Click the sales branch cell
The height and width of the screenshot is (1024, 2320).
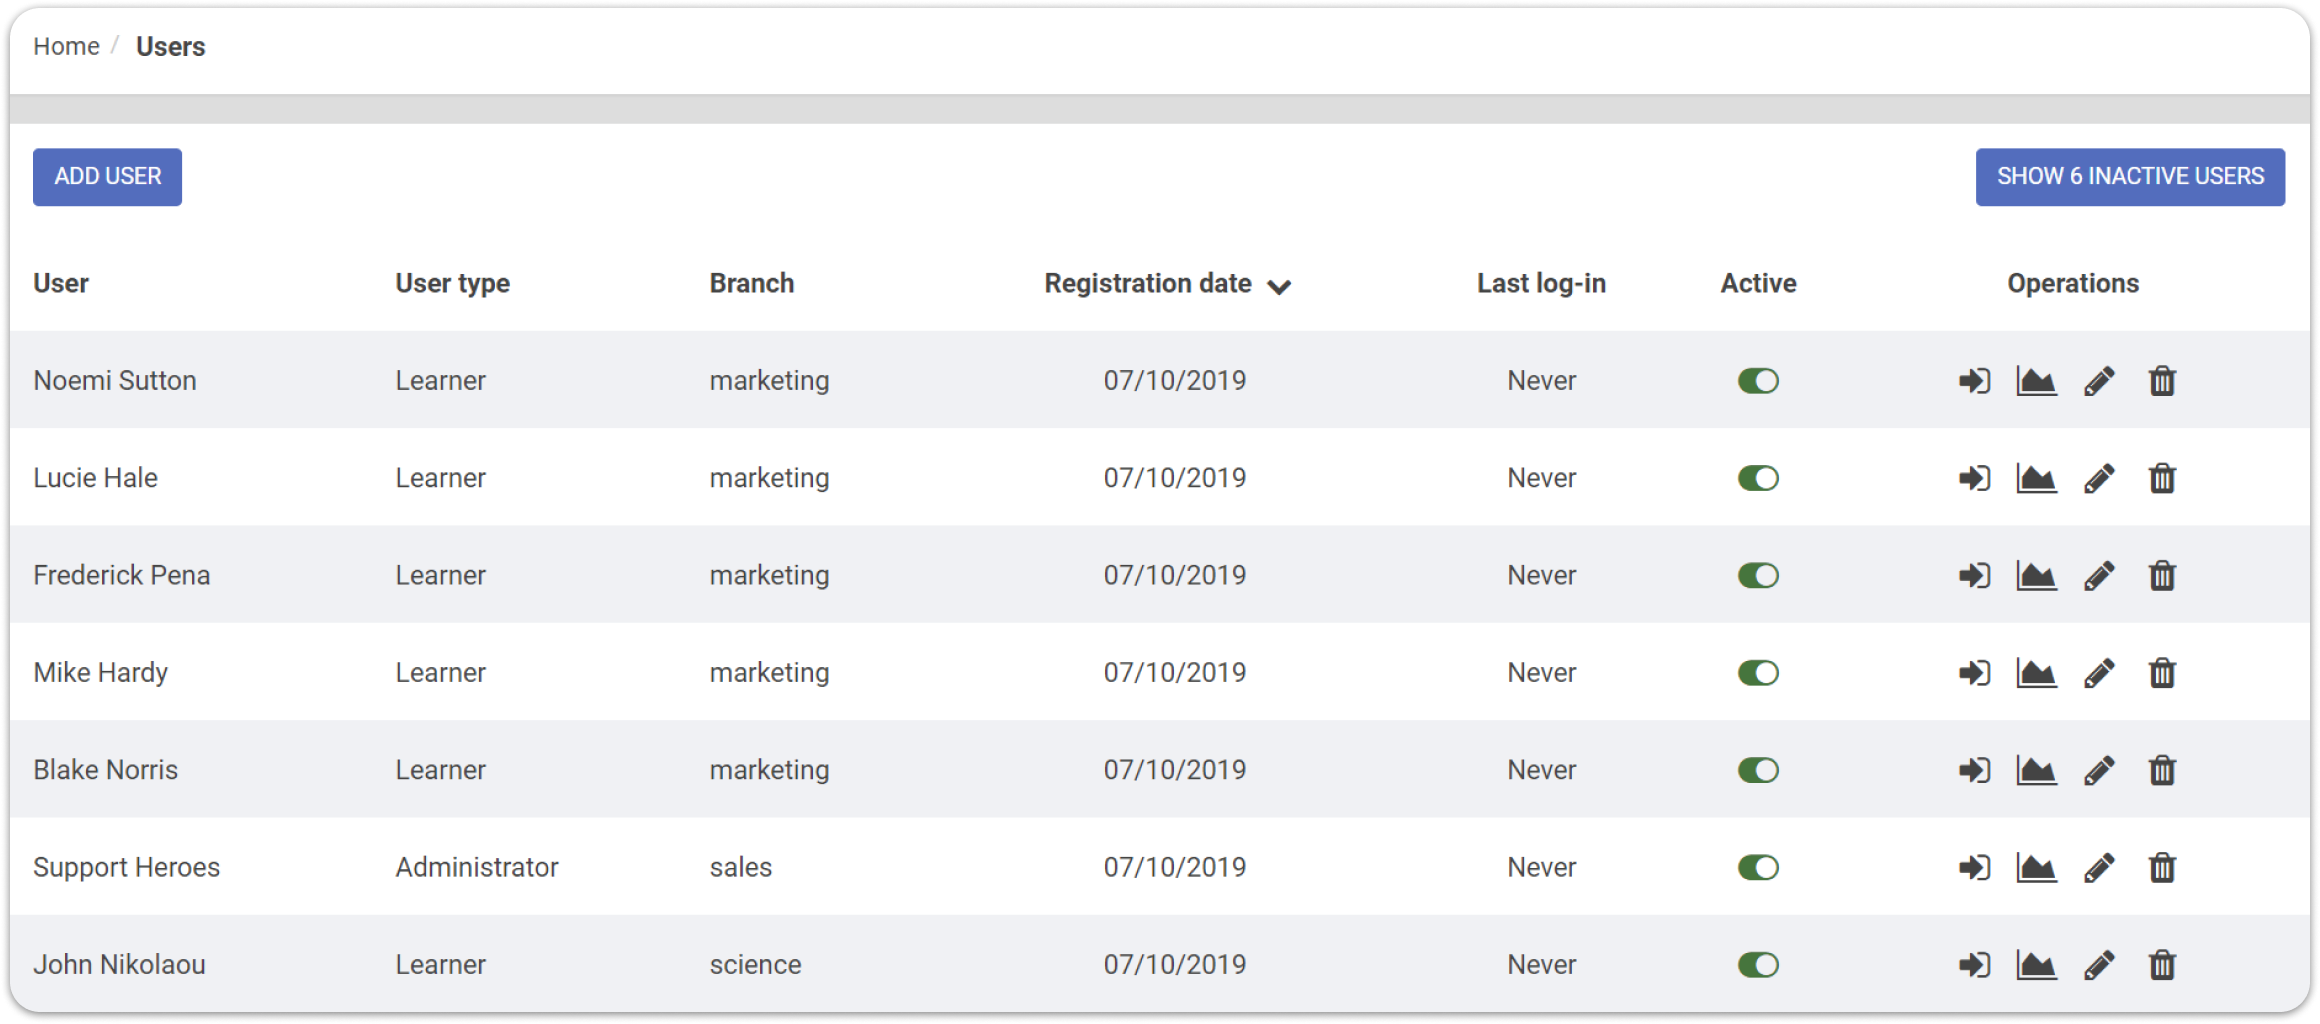[741, 867]
